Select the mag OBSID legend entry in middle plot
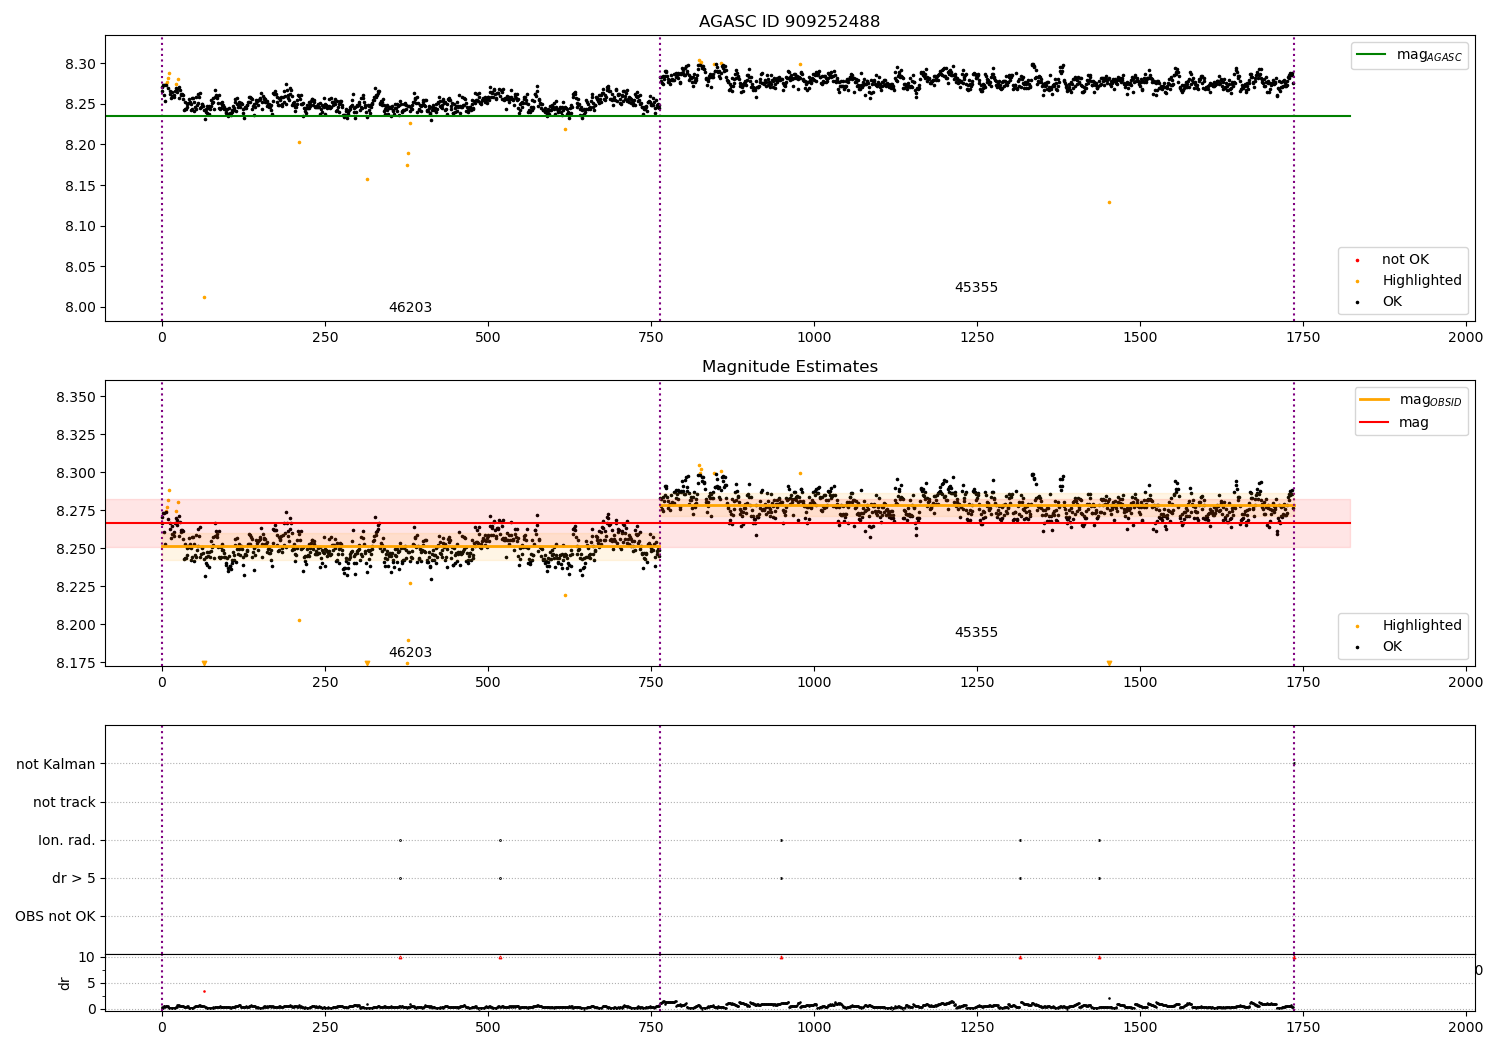Viewport: 1500px width, 1050px height. tap(1410, 400)
